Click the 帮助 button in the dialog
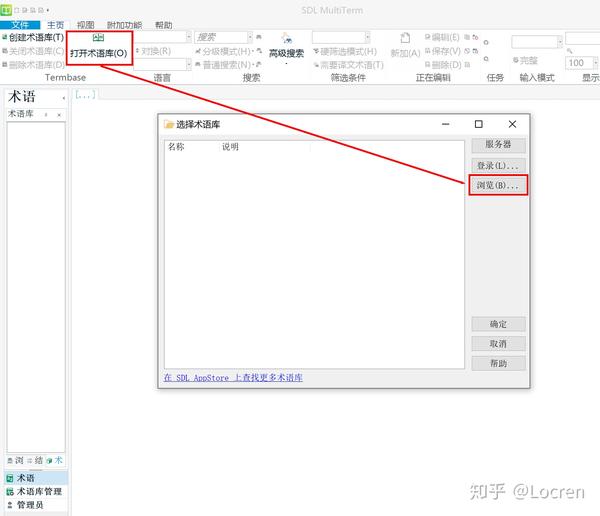 pos(498,363)
